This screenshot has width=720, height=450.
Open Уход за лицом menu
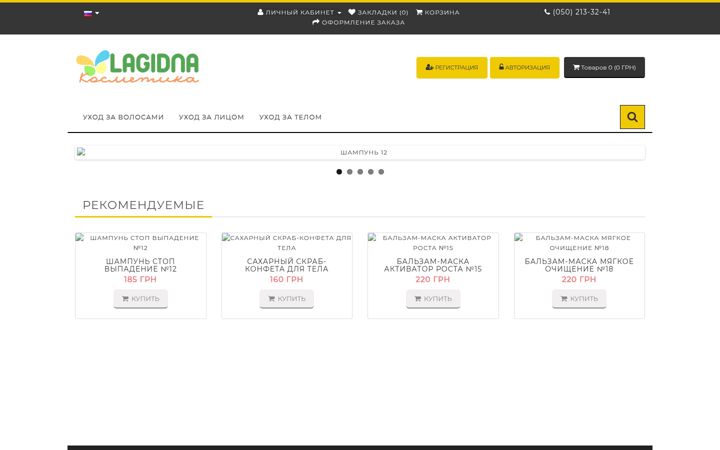pyautogui.click(x=211, y=117)
